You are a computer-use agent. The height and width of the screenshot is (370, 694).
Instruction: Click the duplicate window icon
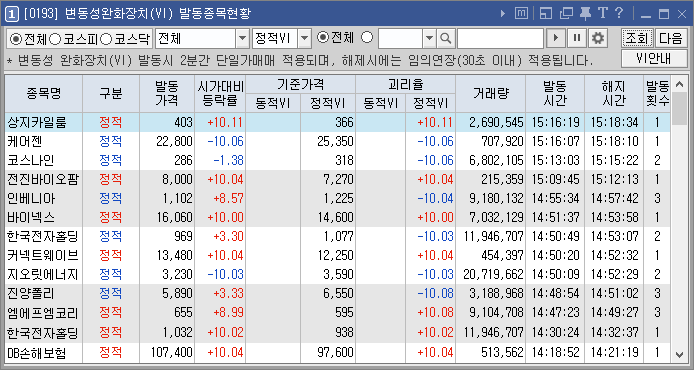tap(566, 14)
